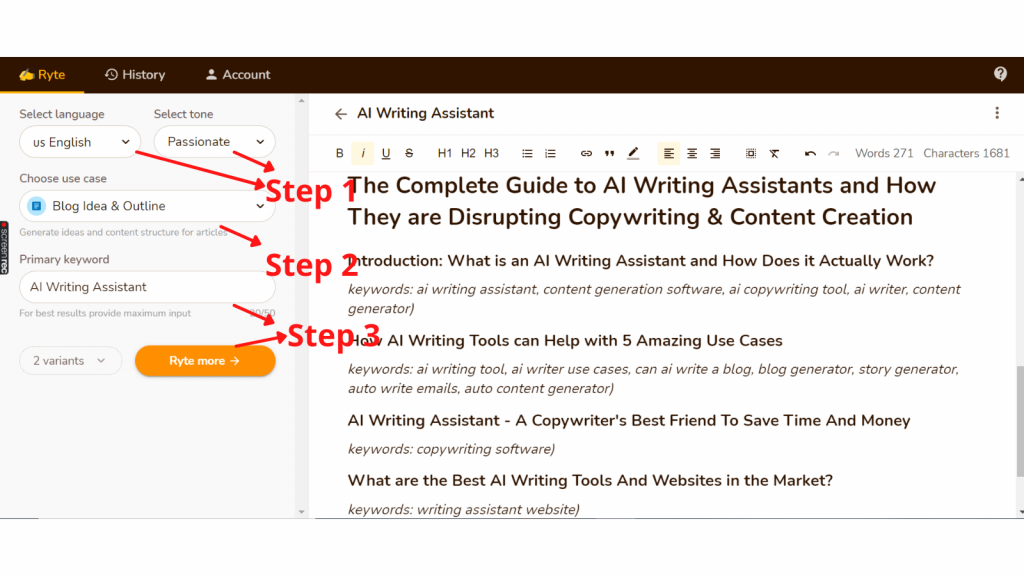Open the 2 variants dropdown
Image resolution: width=1024 pixels, height=576 pixels.
coord(71,360)
